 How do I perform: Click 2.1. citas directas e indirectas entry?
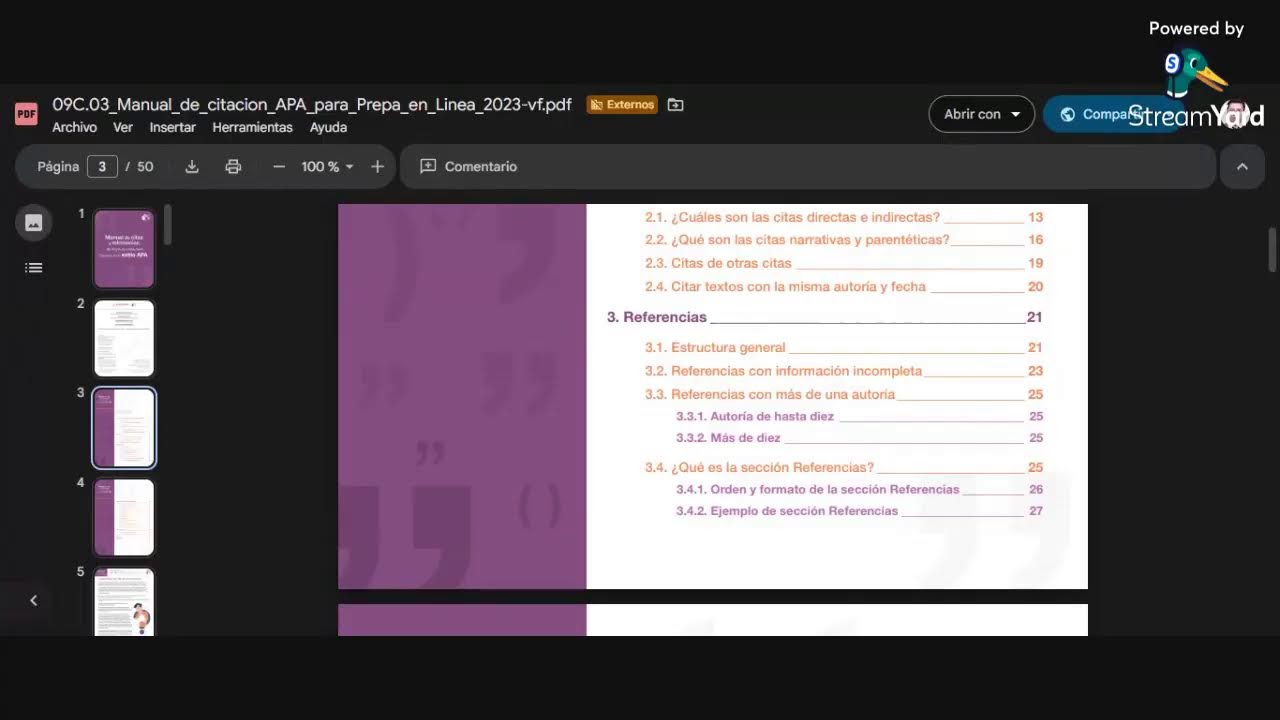pos(844,217)
